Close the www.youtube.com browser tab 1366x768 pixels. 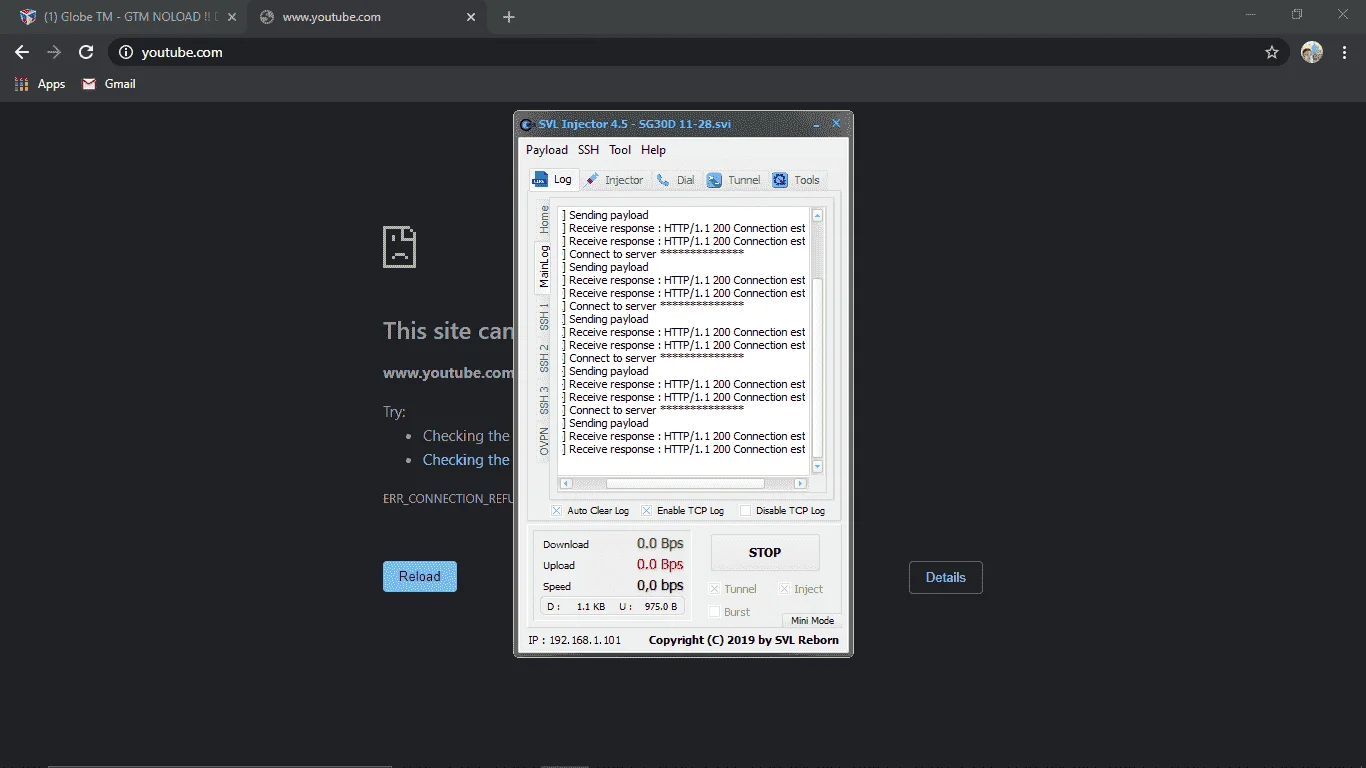pos(472,17)
